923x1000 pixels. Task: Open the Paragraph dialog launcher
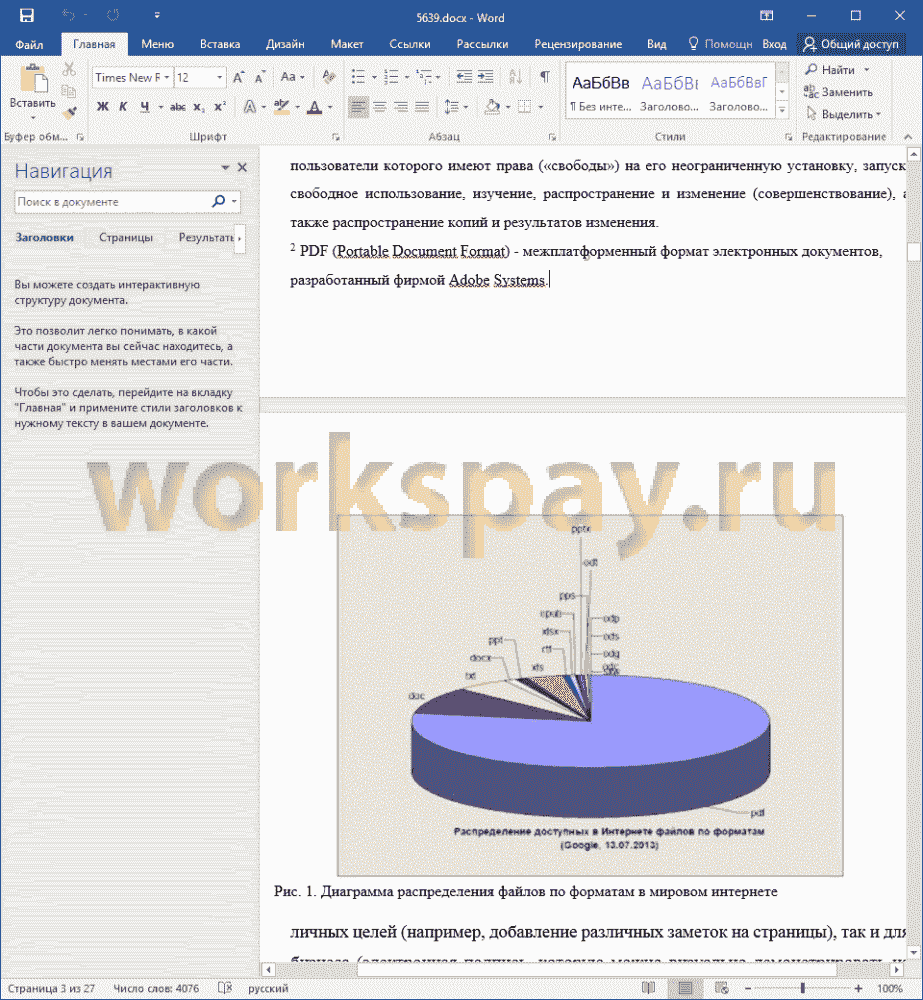pos(552,136)
